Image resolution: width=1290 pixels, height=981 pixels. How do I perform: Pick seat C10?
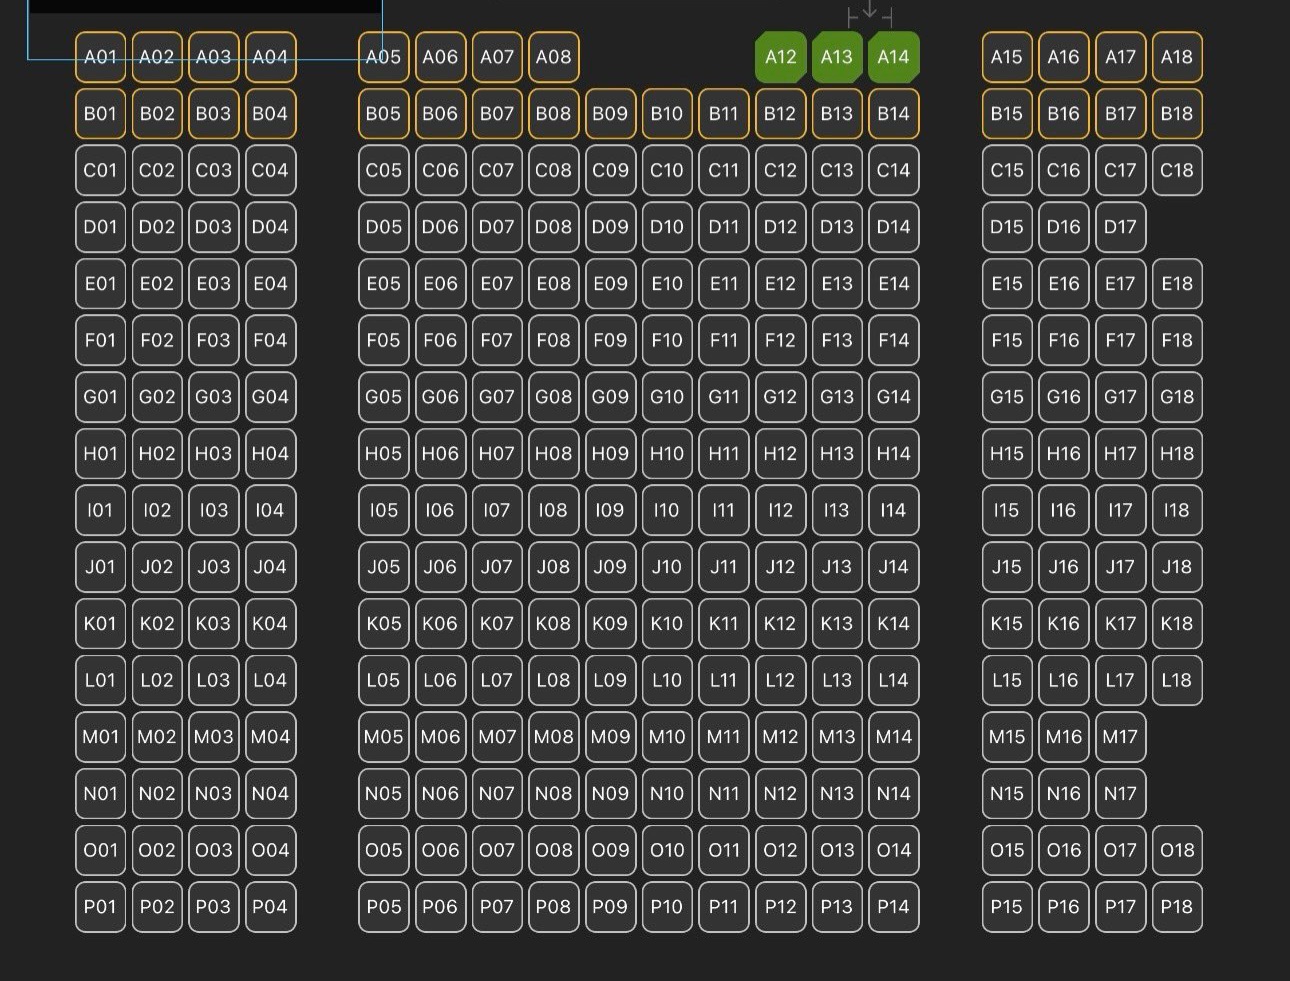click(x=667, y=170)
